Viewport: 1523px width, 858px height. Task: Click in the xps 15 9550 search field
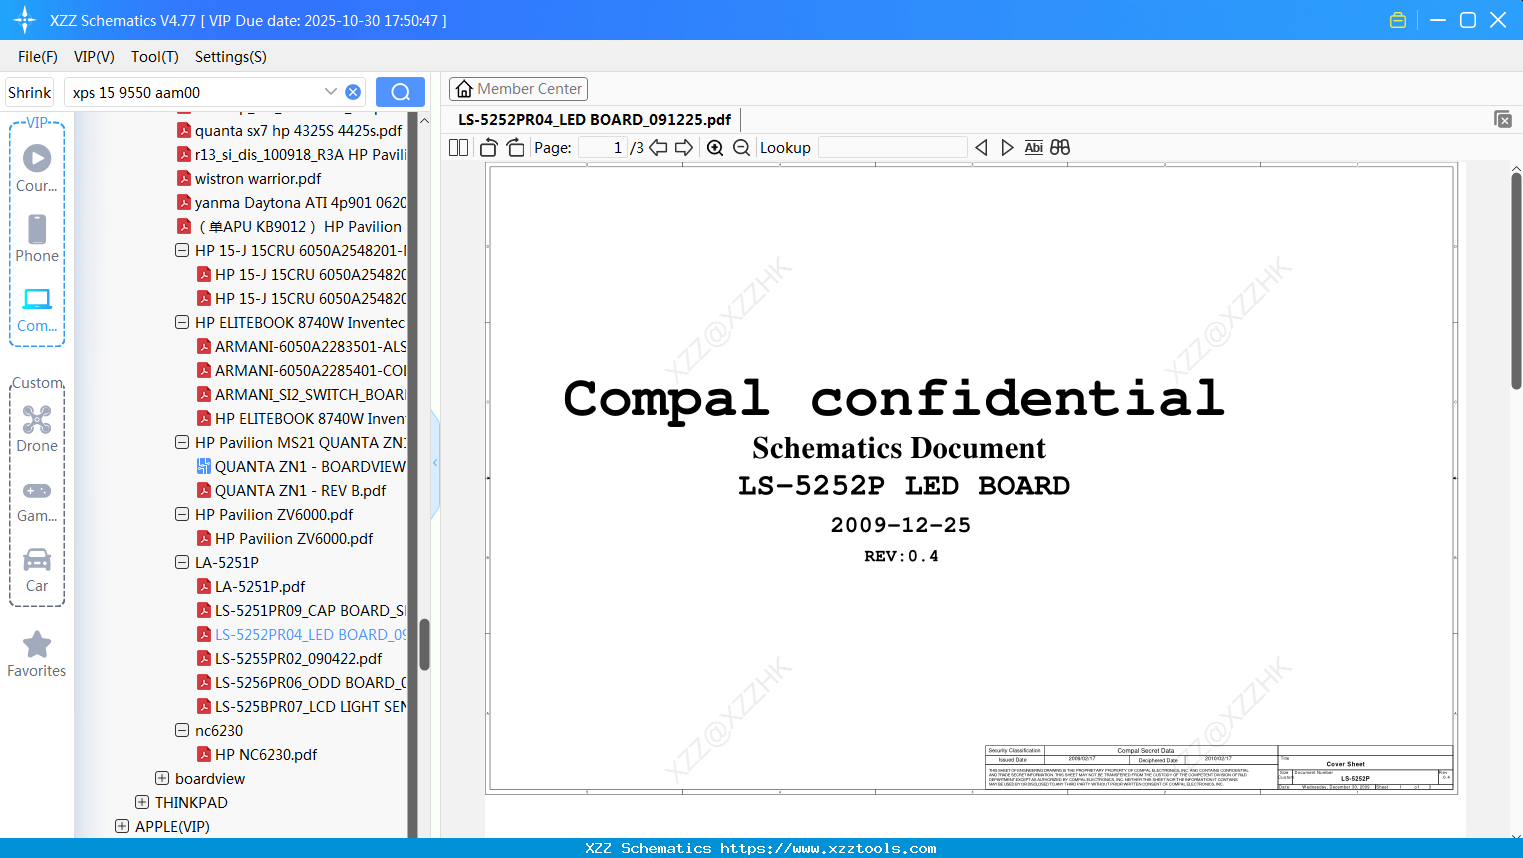[196, 92]
